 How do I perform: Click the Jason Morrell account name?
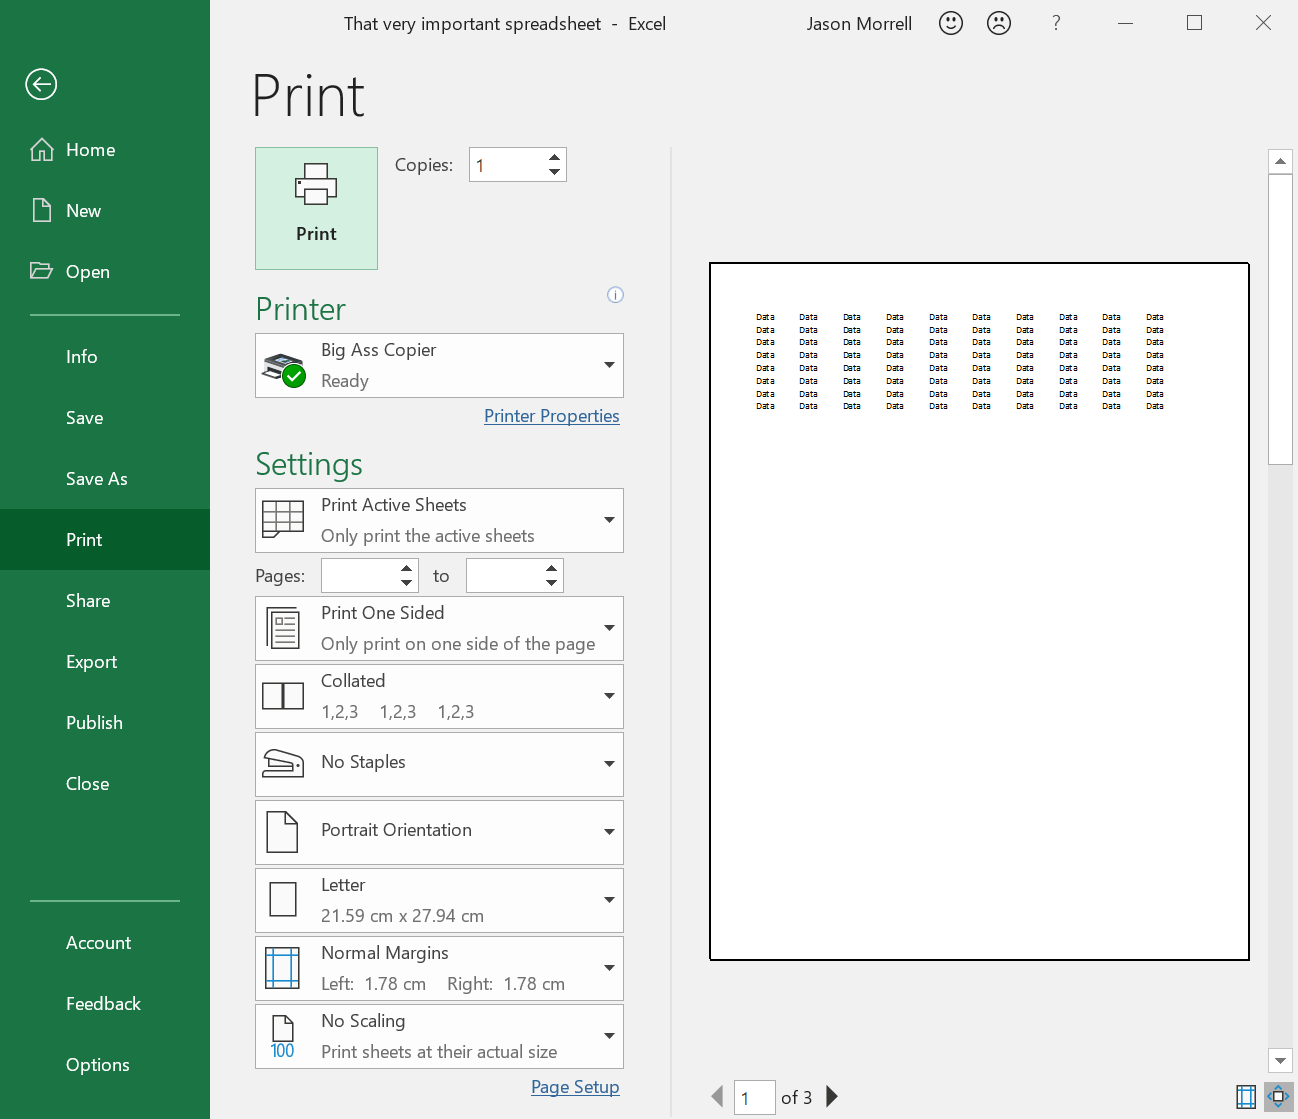click(859, 24)
